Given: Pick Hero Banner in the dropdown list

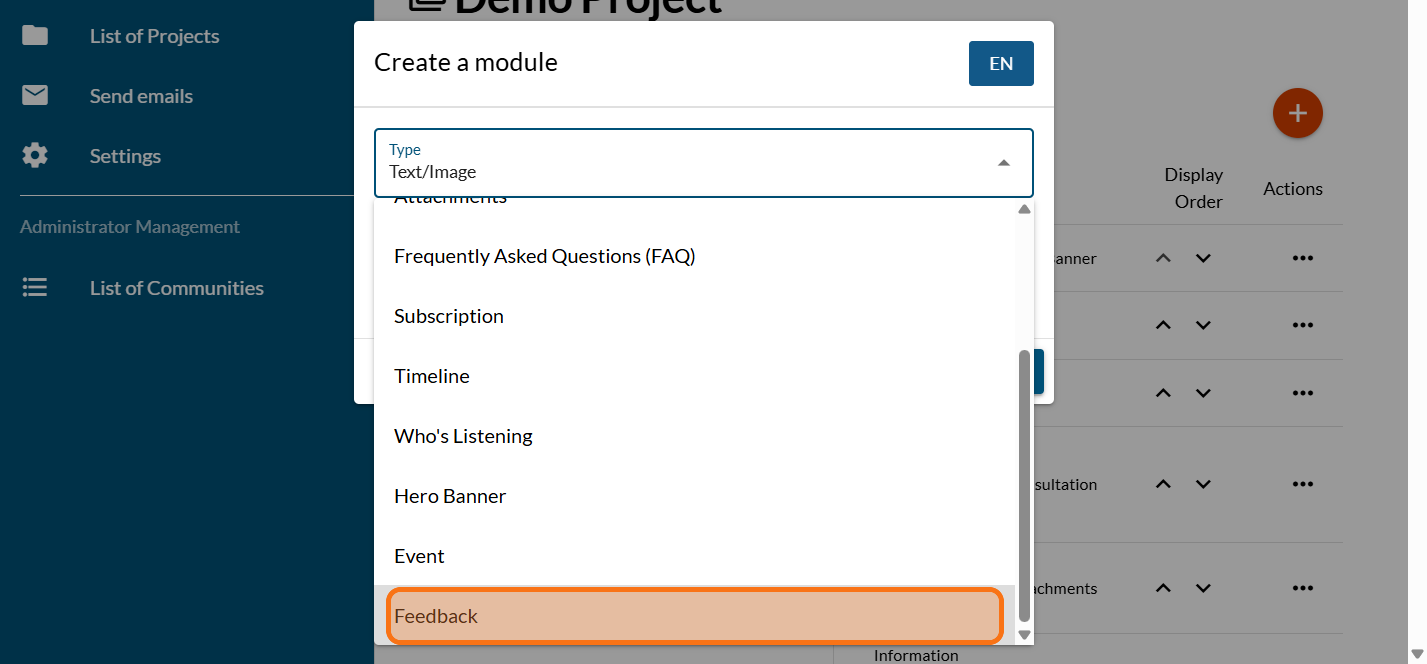Looking at the screenshot, I should [x=450, y=496].
